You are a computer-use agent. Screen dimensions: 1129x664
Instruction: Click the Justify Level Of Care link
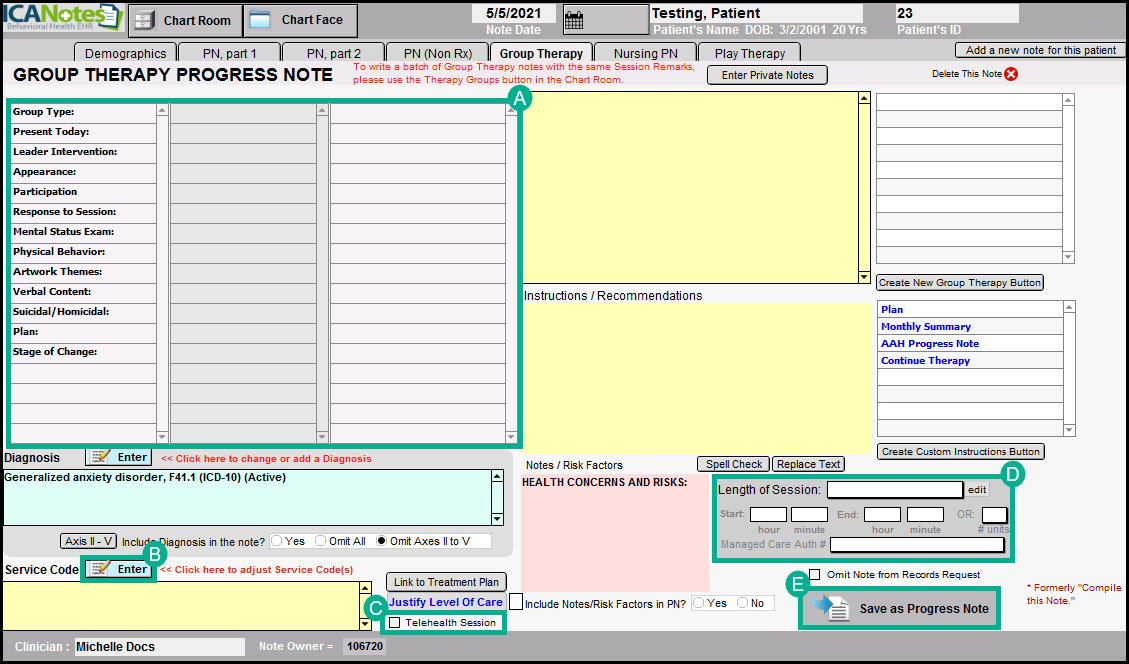[x=445, y=602]
